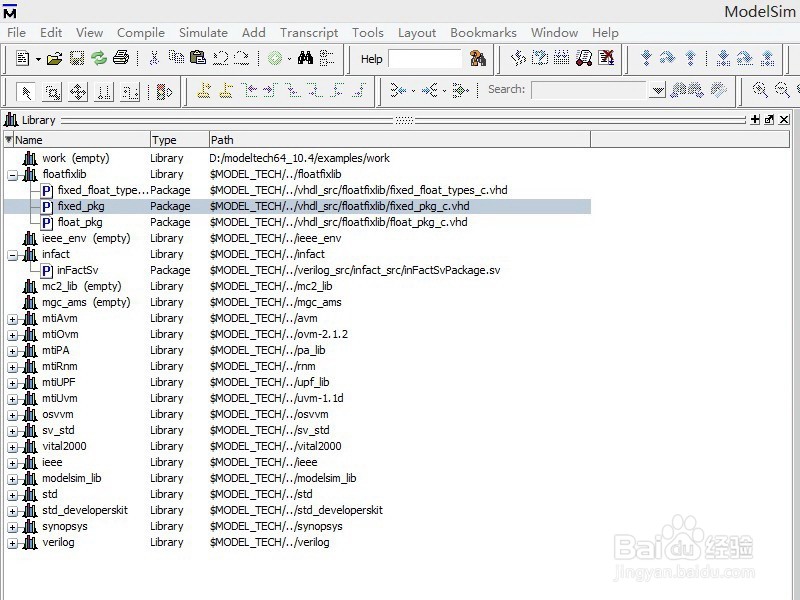Open the Search field dropdown arrow
The width and height of the screenshot is (800, 600).
click(658, 91)
